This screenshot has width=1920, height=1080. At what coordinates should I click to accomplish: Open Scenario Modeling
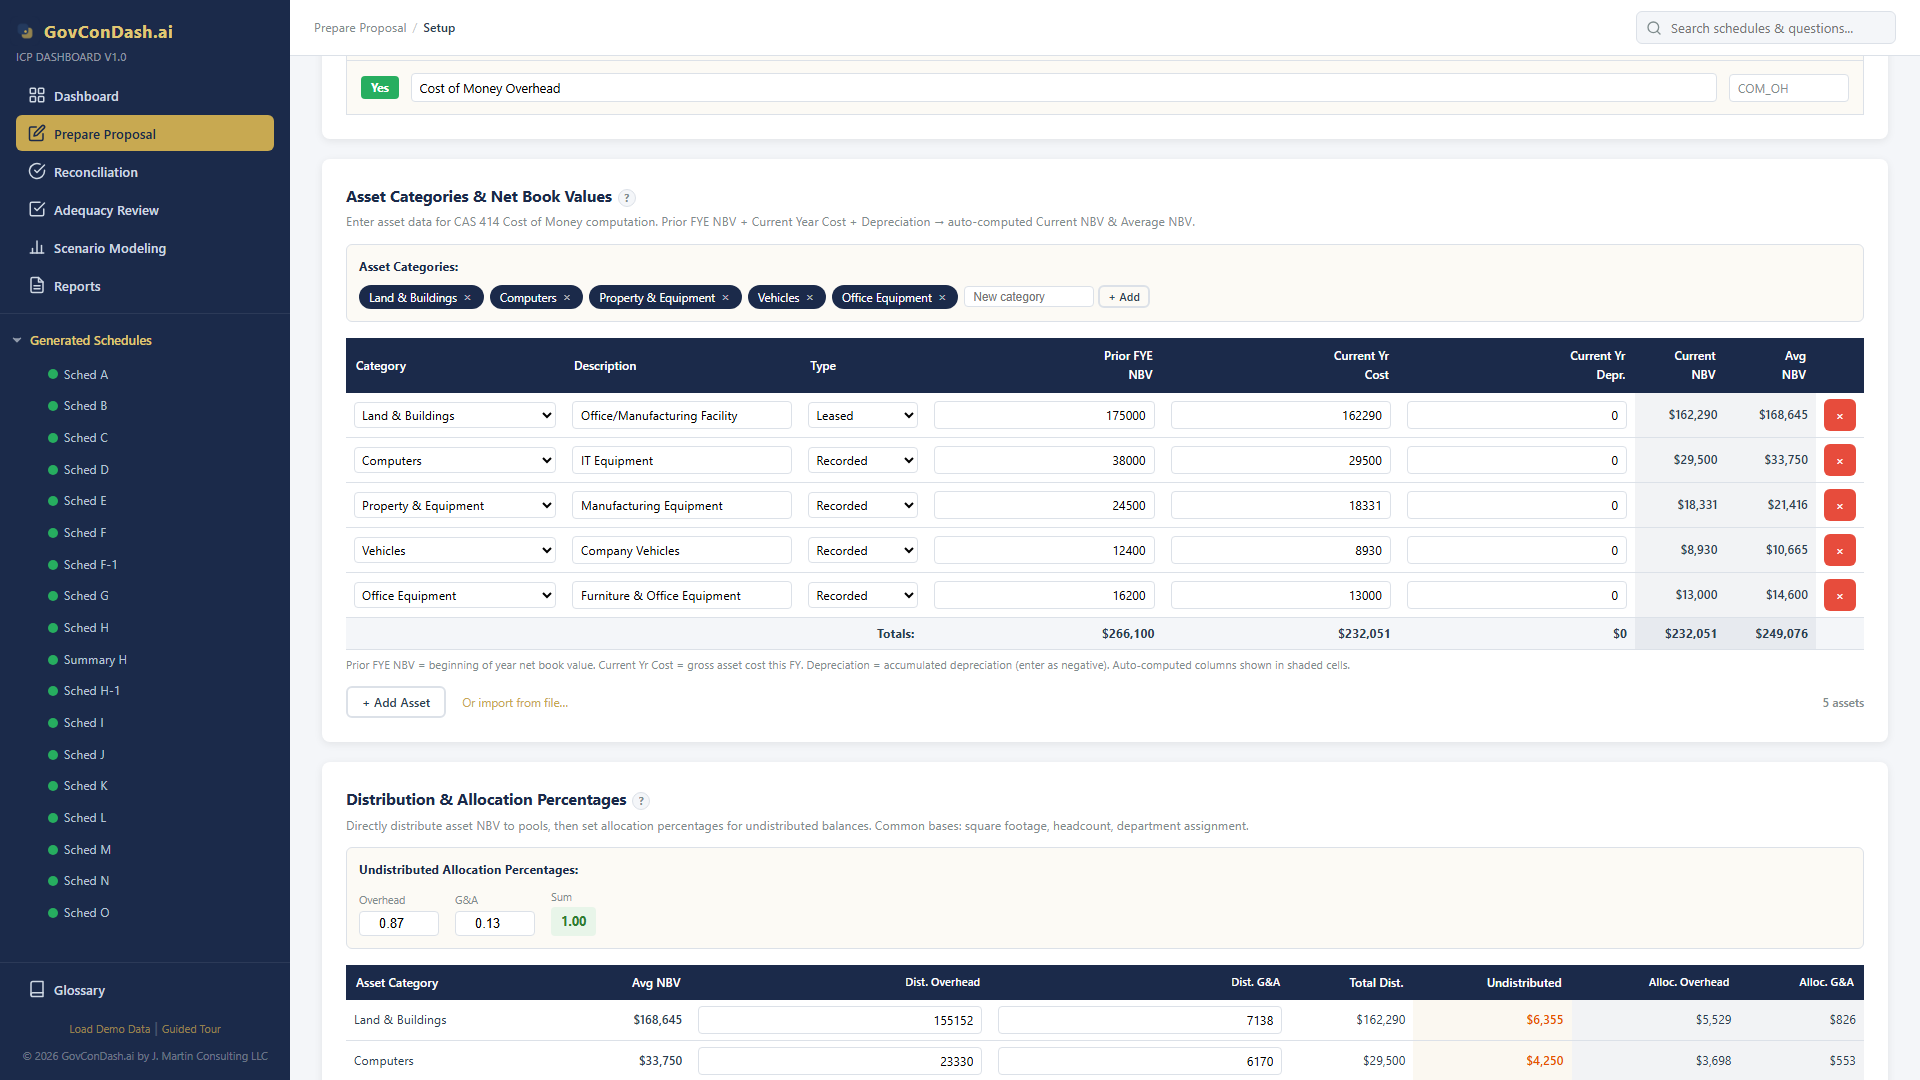pyautogui.click(x=110, y=248)
